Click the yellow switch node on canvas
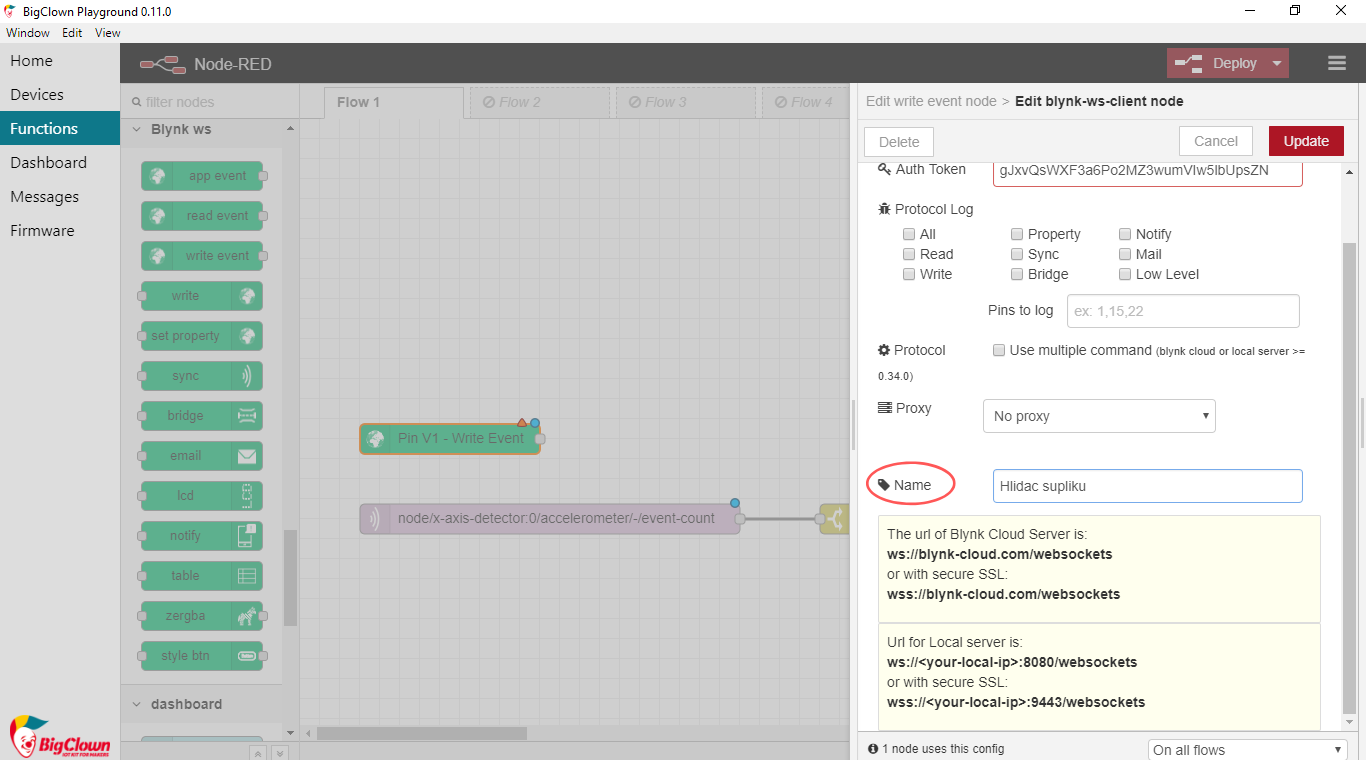This screenshot has width=1366, height=760. pyautogui.click(x=834, y=519)
